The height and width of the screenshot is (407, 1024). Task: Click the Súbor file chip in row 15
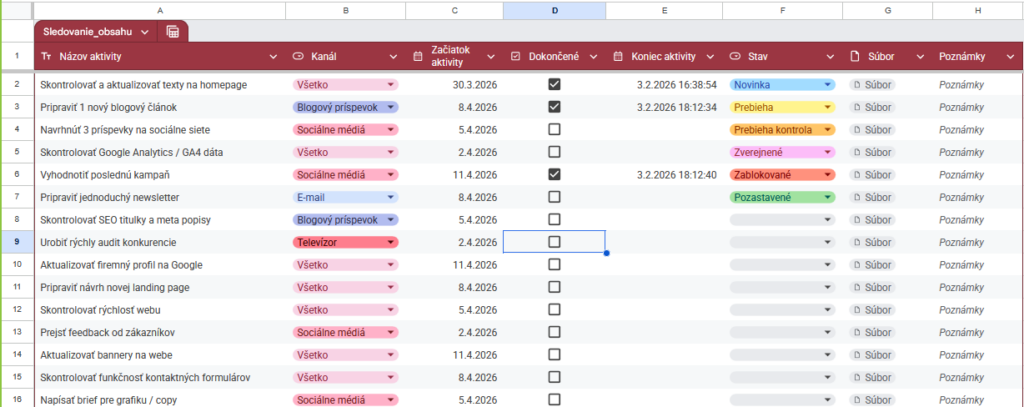coord(872,378)
